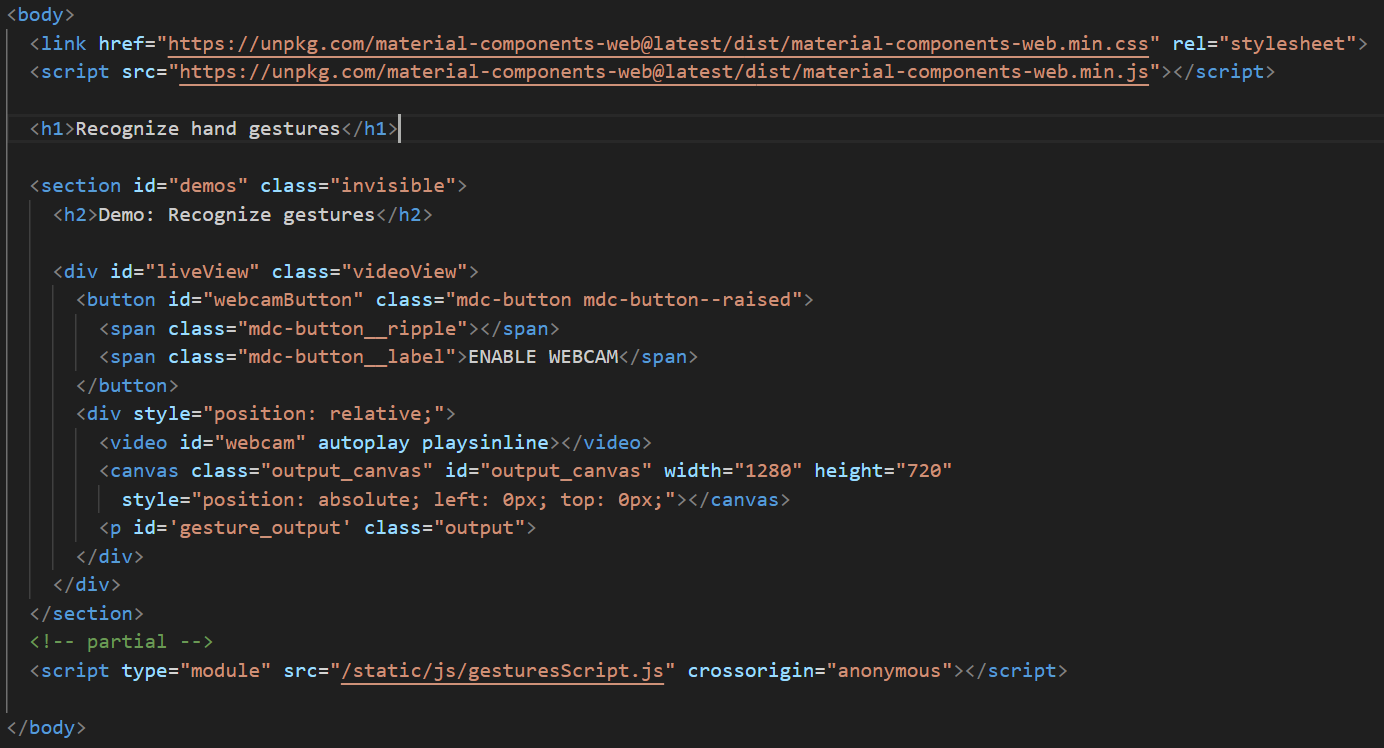Open the material-components-web CSS stylesheet URL

(x=660, y=43)
